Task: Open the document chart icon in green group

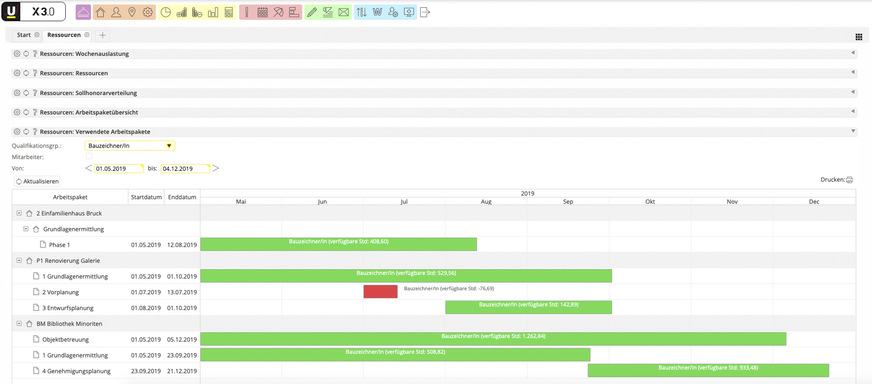Action: pos(328,12)
